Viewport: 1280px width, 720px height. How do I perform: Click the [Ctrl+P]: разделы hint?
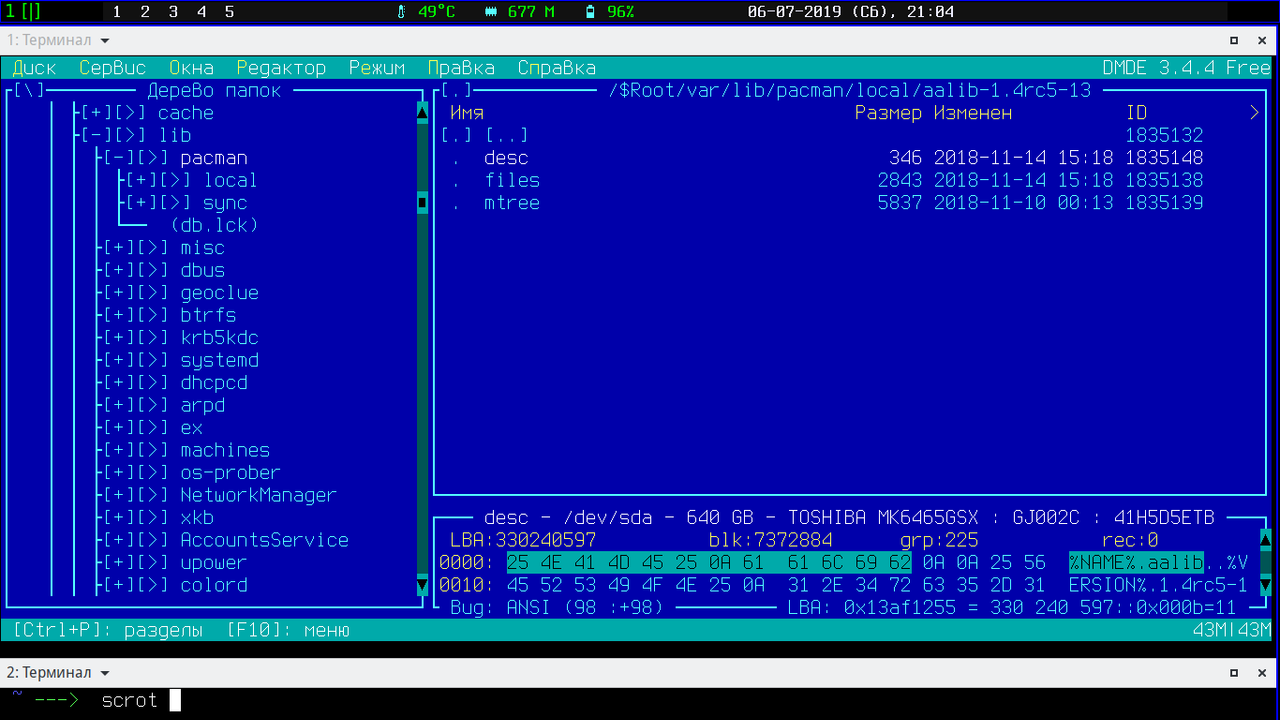pos(108,631)
